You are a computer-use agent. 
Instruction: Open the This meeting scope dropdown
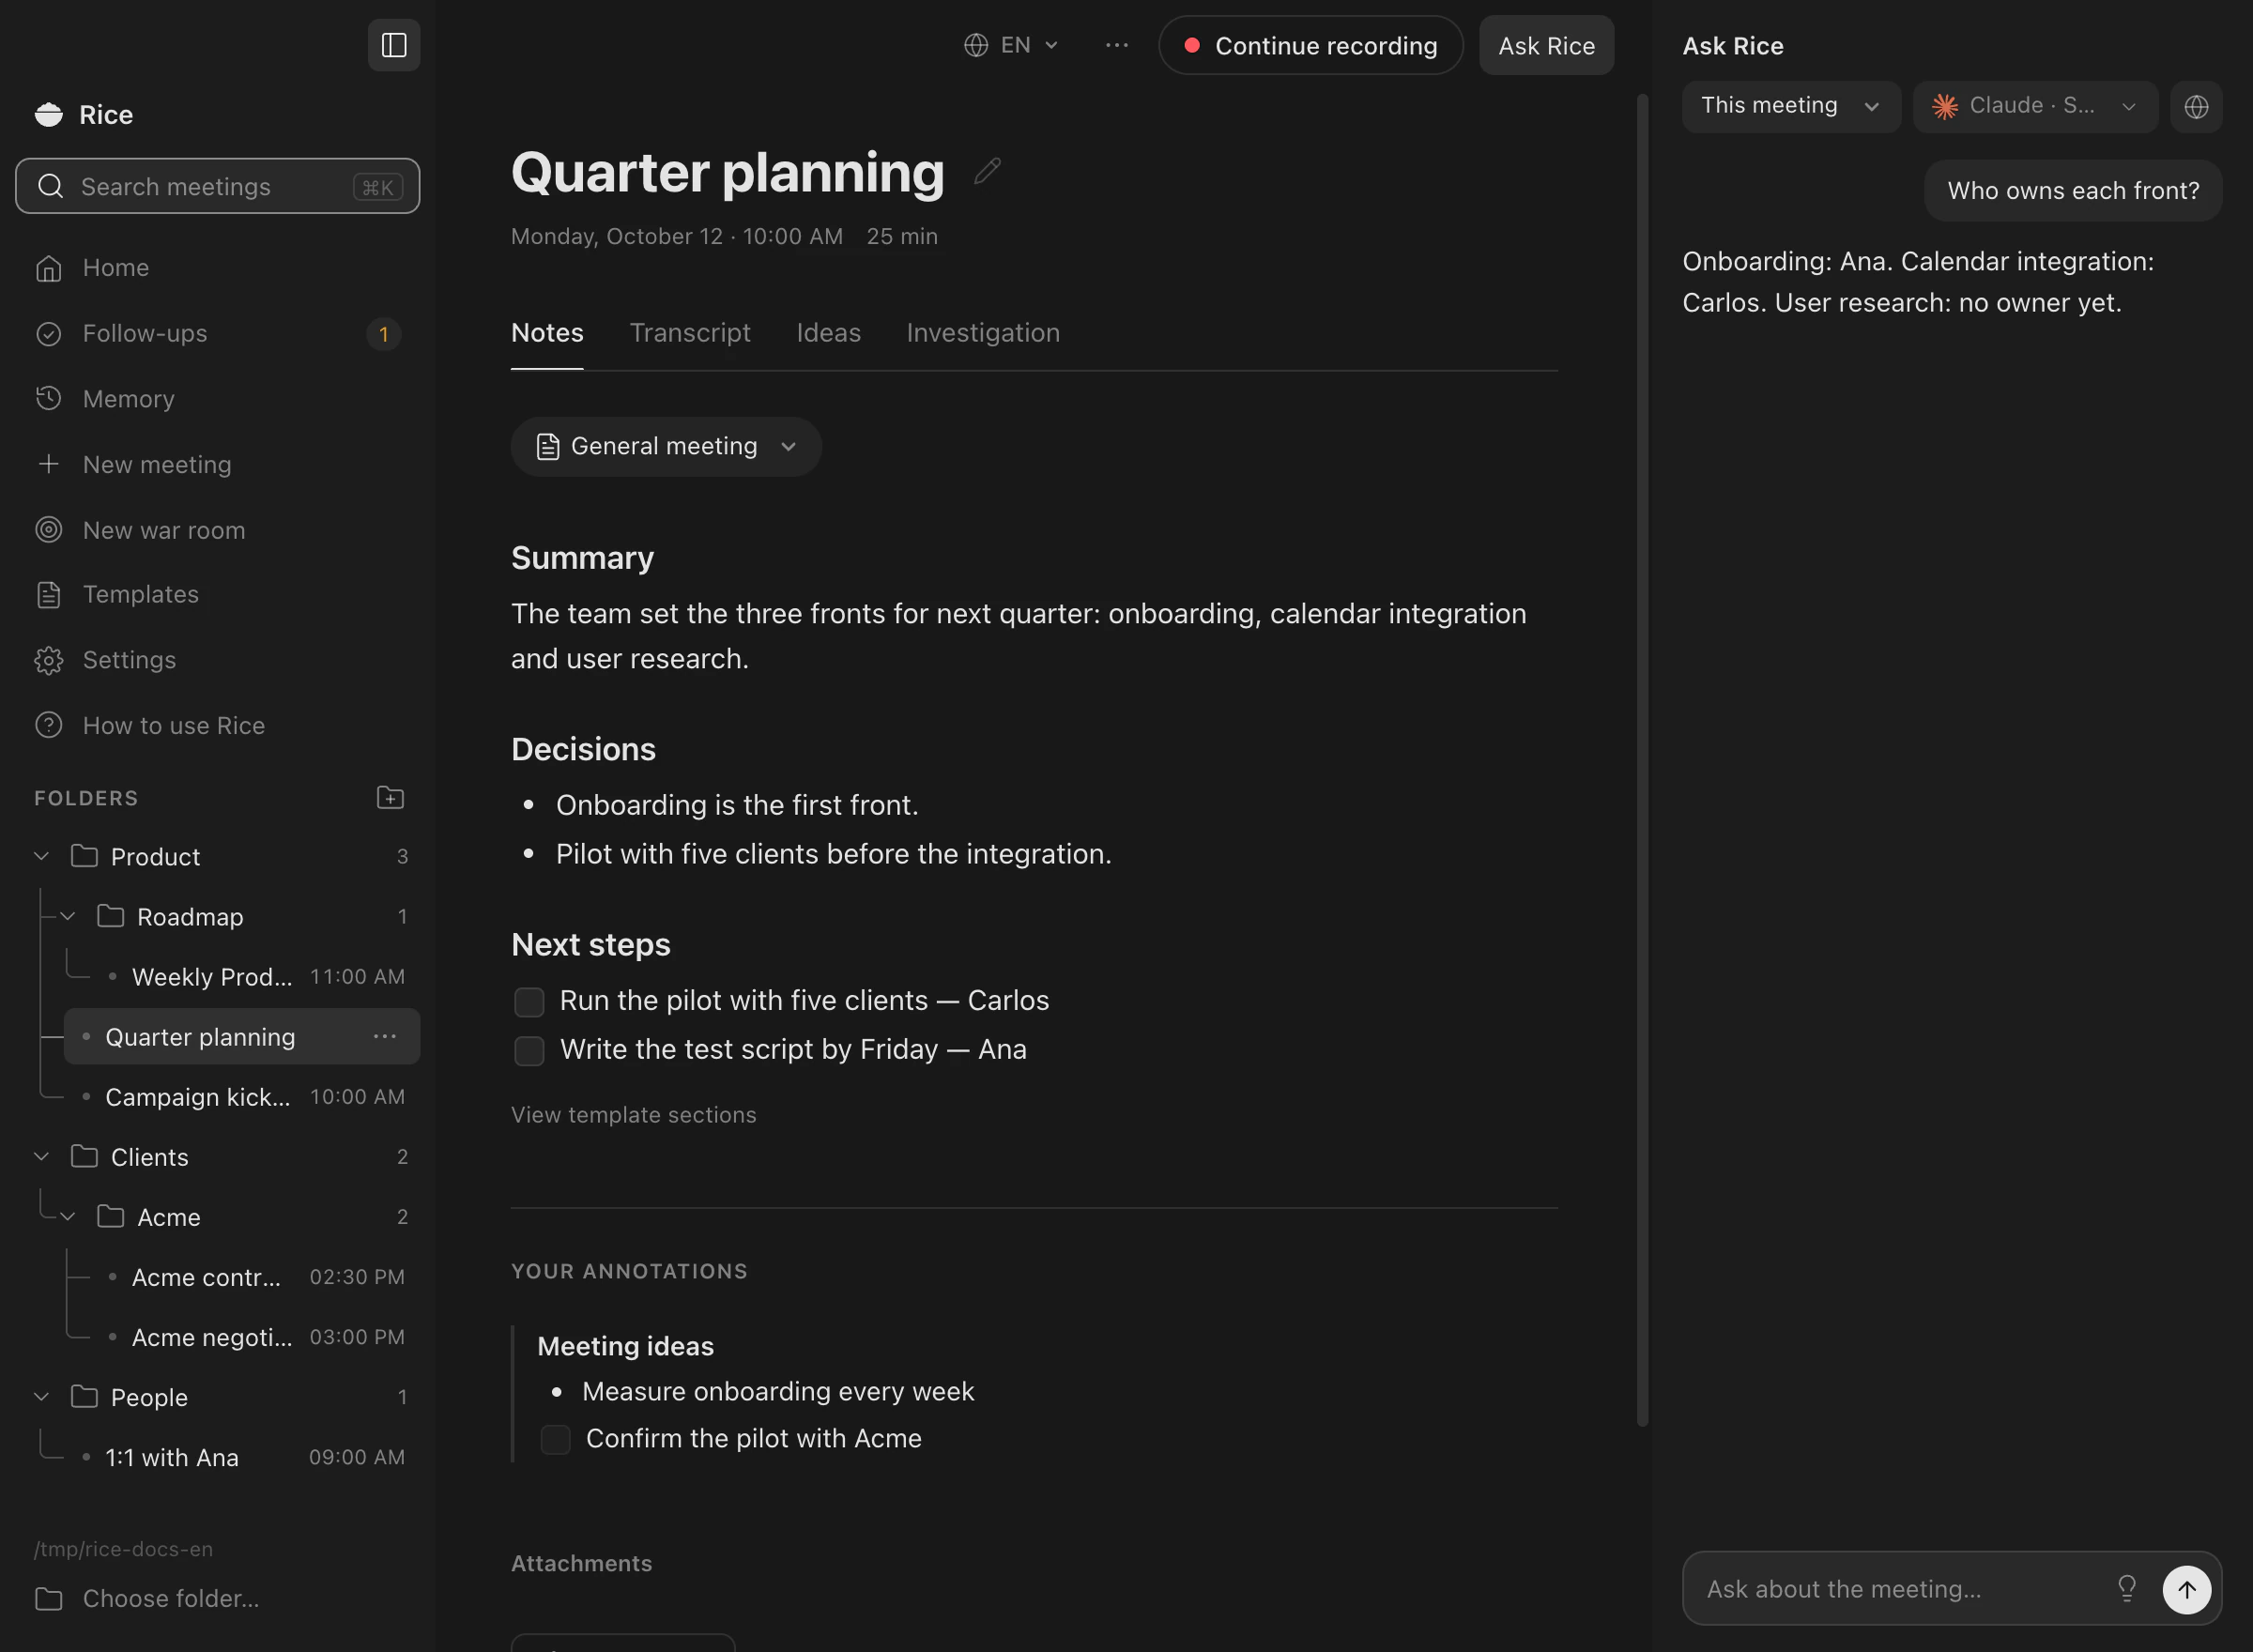1791,106
